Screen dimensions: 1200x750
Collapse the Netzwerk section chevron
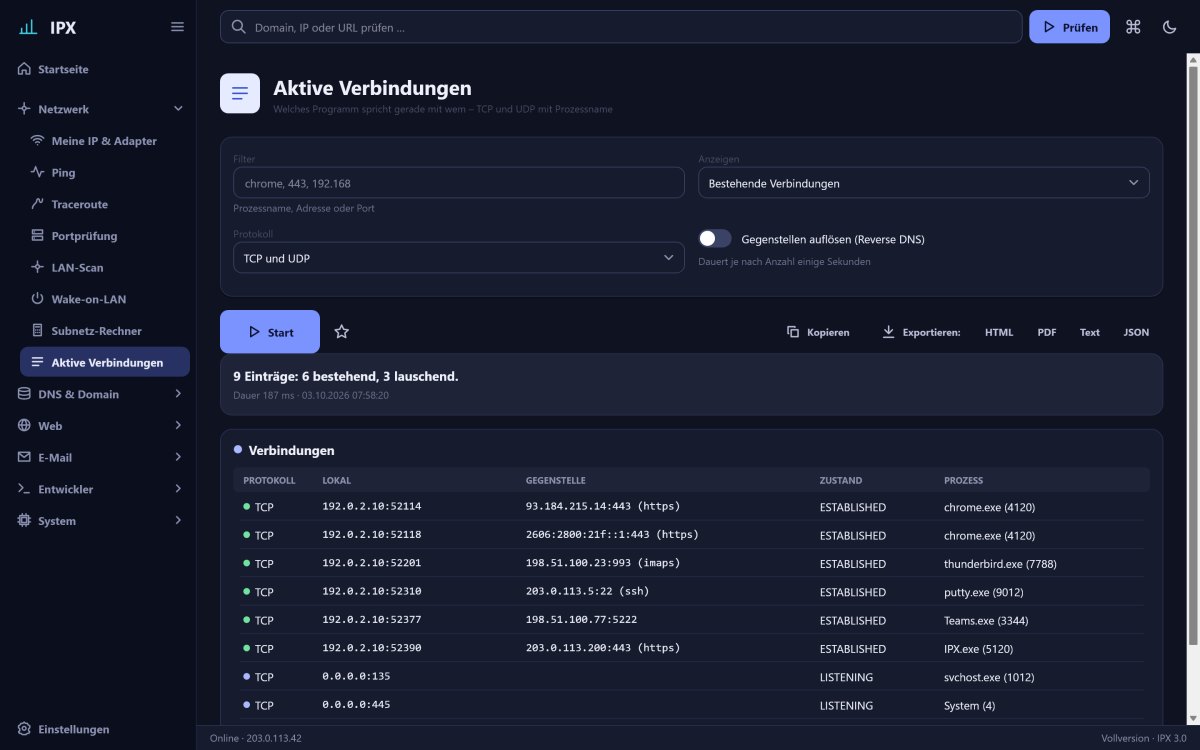178,109
